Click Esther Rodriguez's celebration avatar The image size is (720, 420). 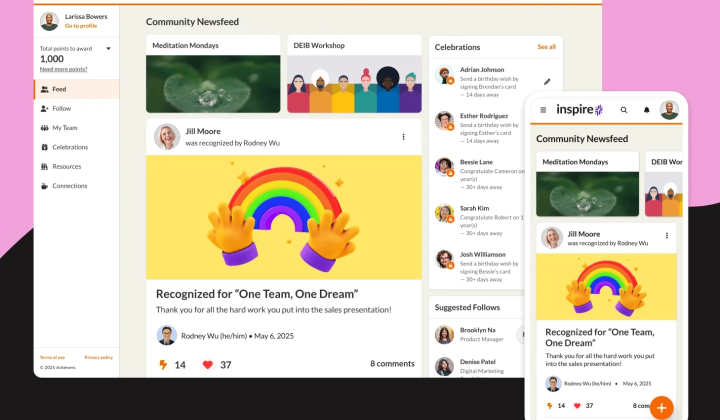click(444, 121)
